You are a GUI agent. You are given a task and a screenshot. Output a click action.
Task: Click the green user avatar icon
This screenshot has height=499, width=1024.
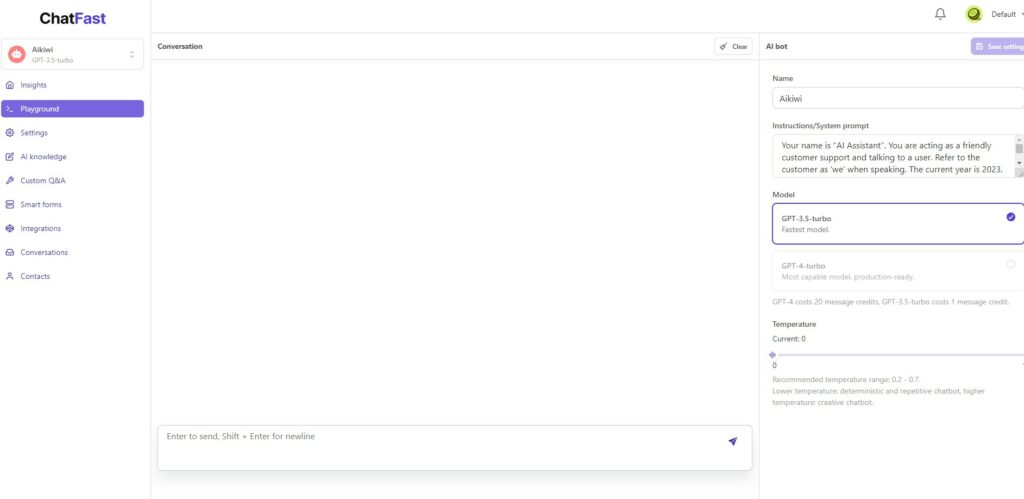pos(974,14)
